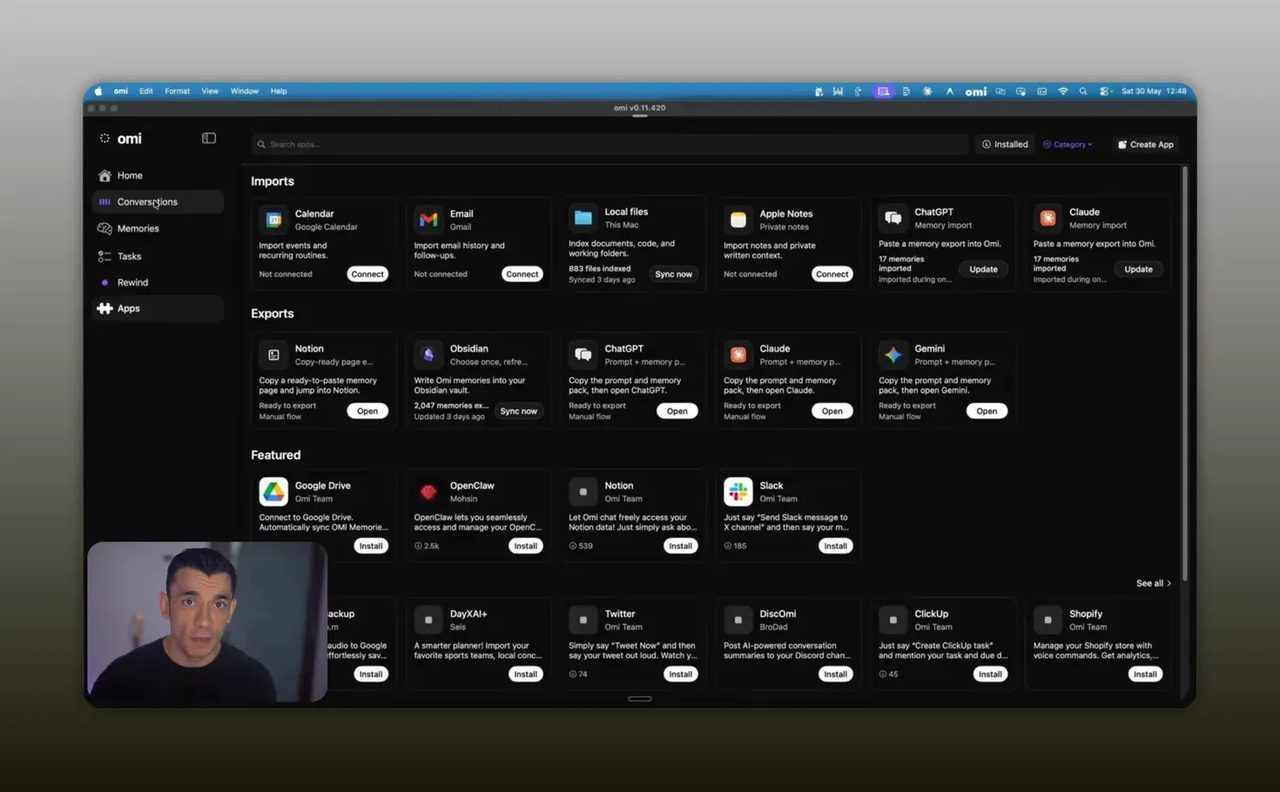Sync now the Obsidian export
Image resolution: width=1280 pixels, height=792 pixels.
pyautogui.click(x=518, y=411)
